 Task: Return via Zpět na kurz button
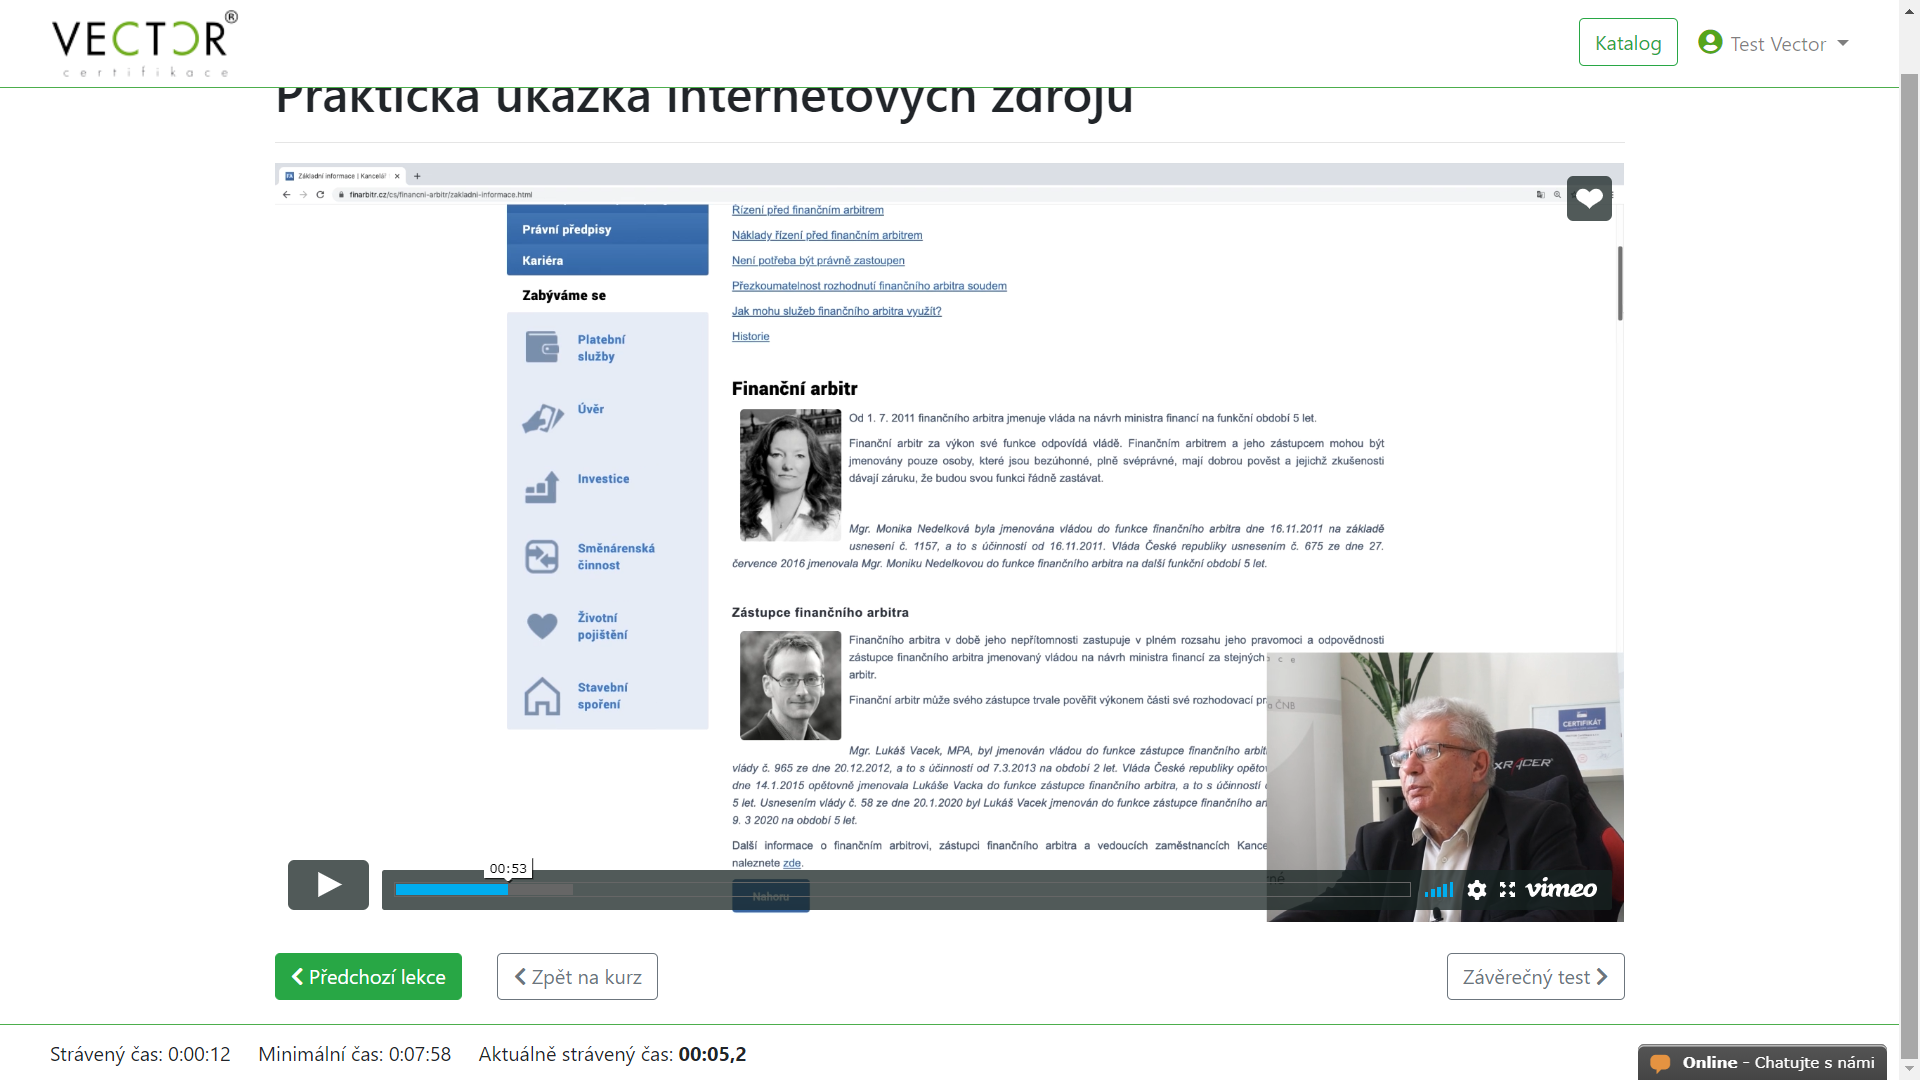pyautogui.click(x=577, y=976)
